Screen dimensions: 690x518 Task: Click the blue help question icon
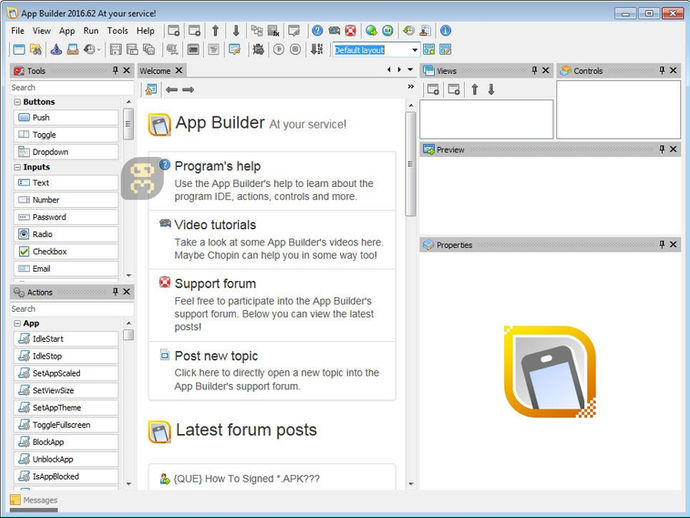pos(317,31)
